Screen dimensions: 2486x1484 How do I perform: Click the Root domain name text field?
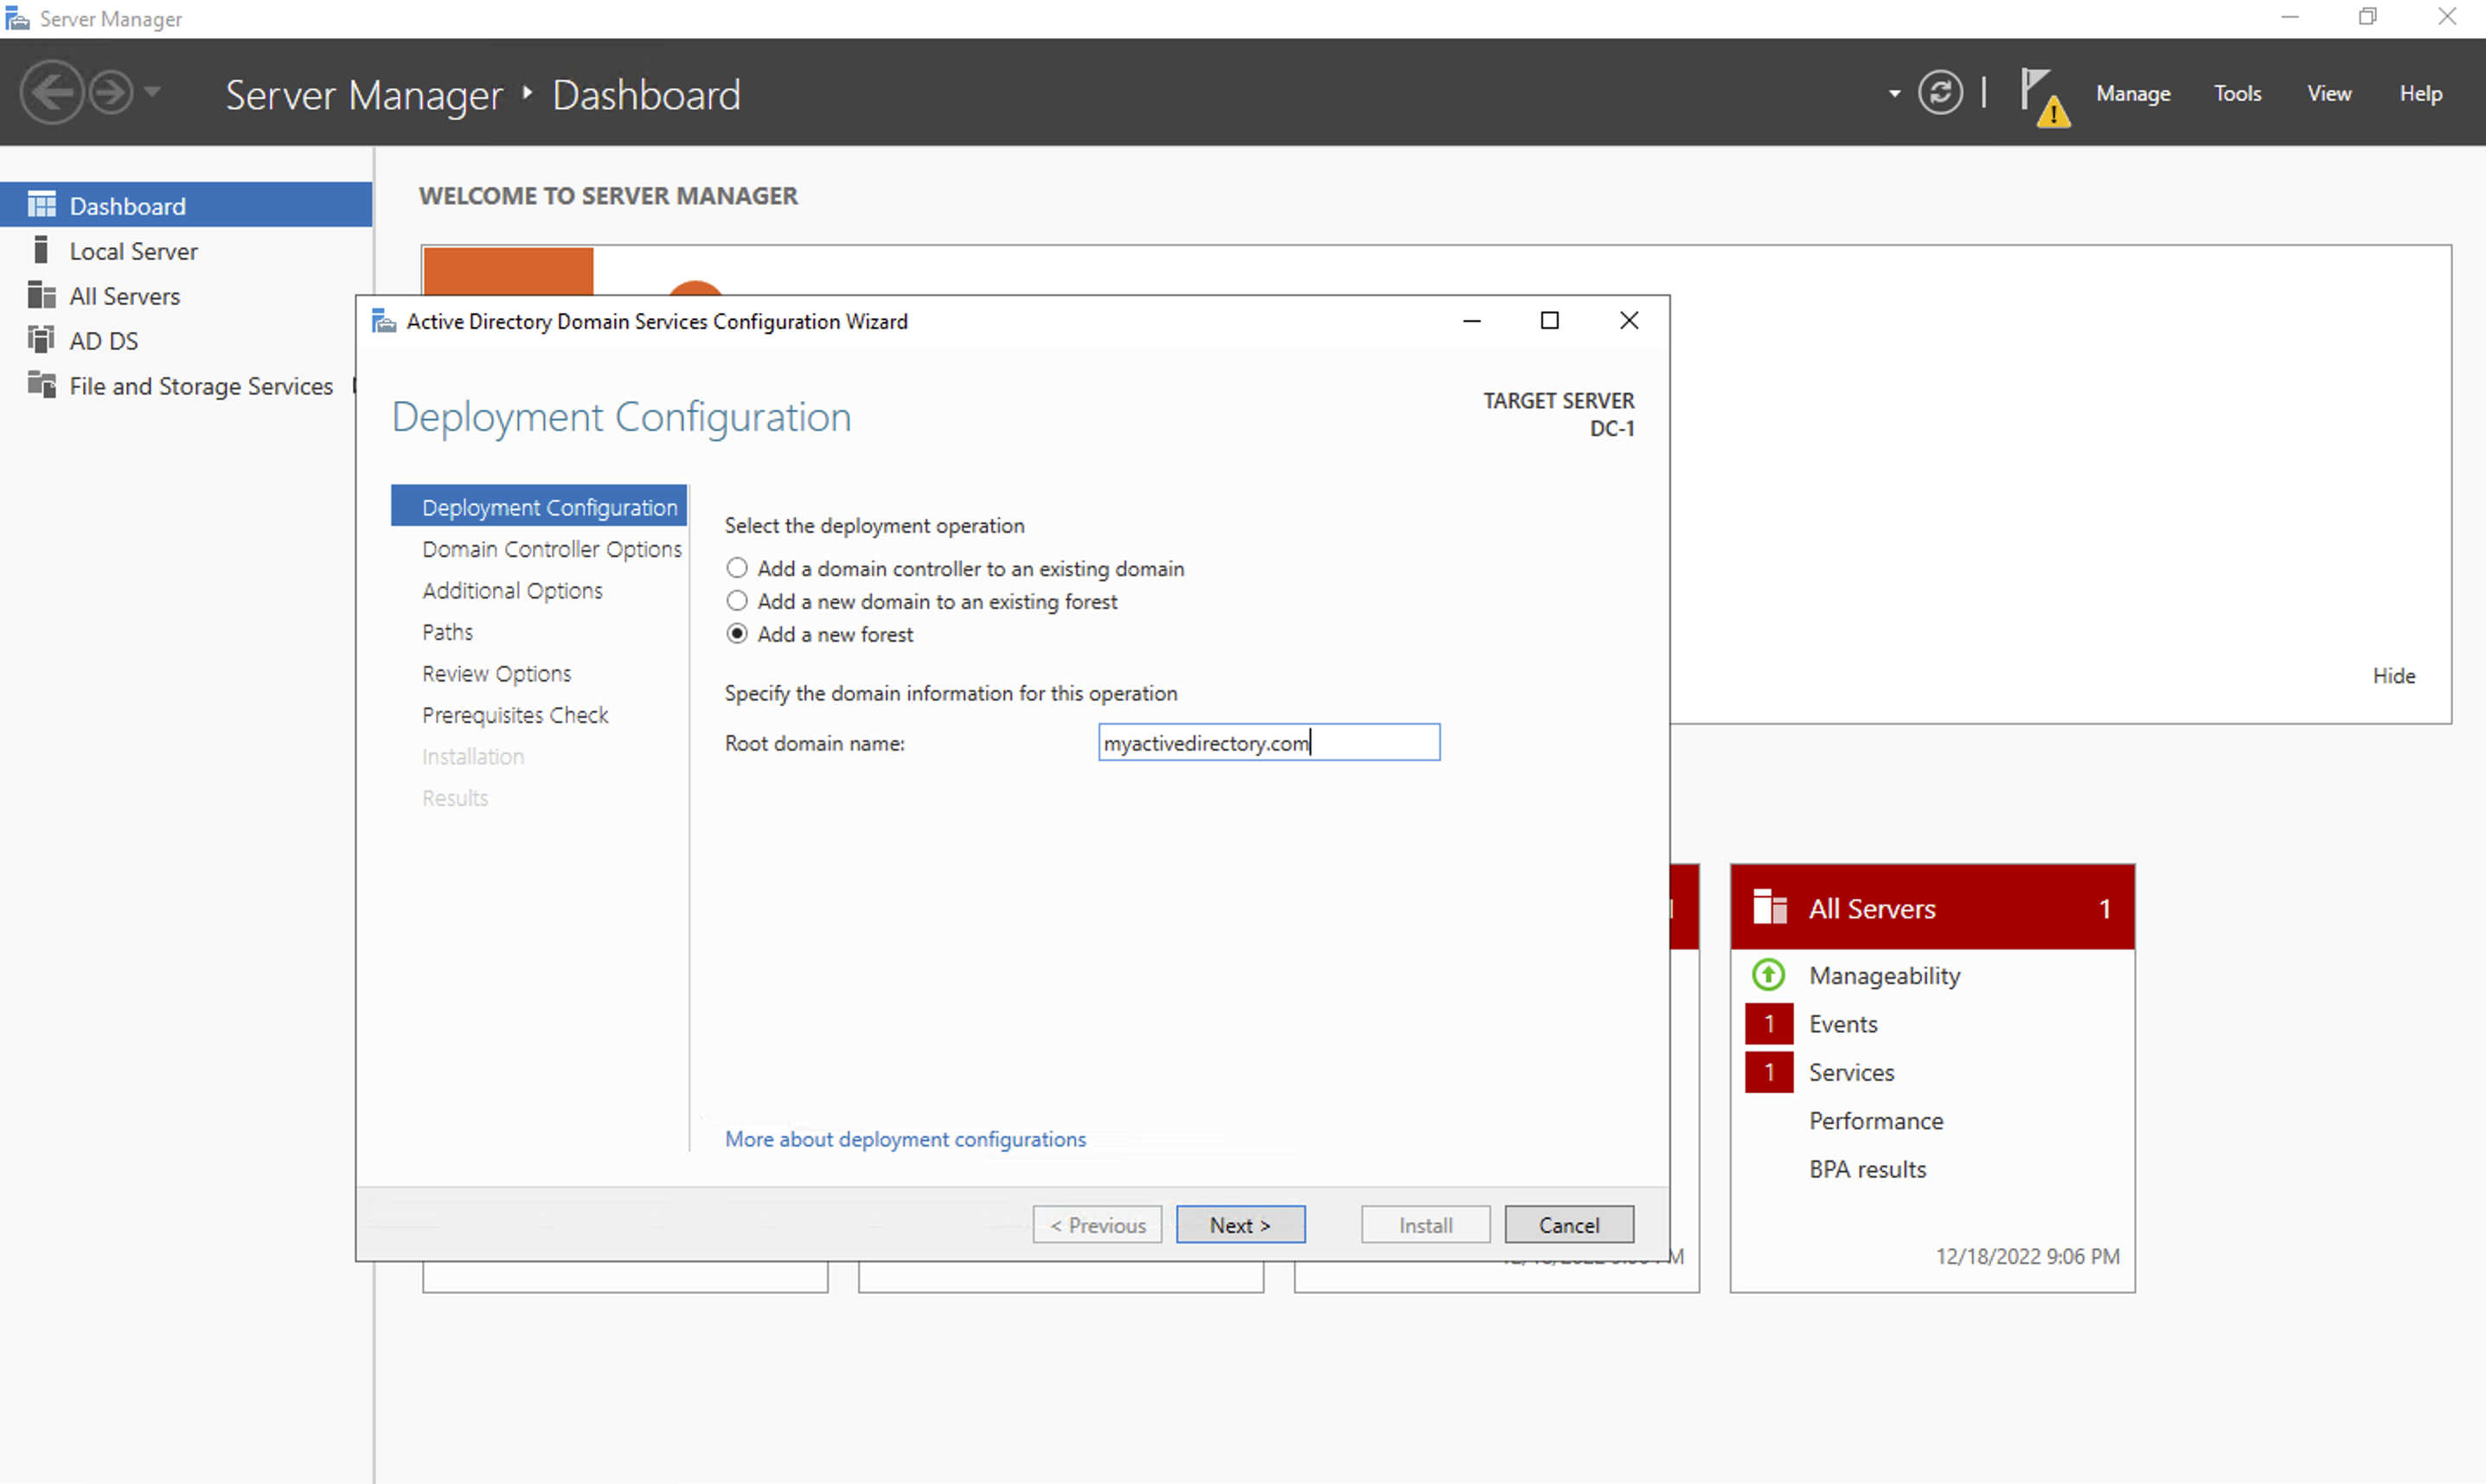1268,743
